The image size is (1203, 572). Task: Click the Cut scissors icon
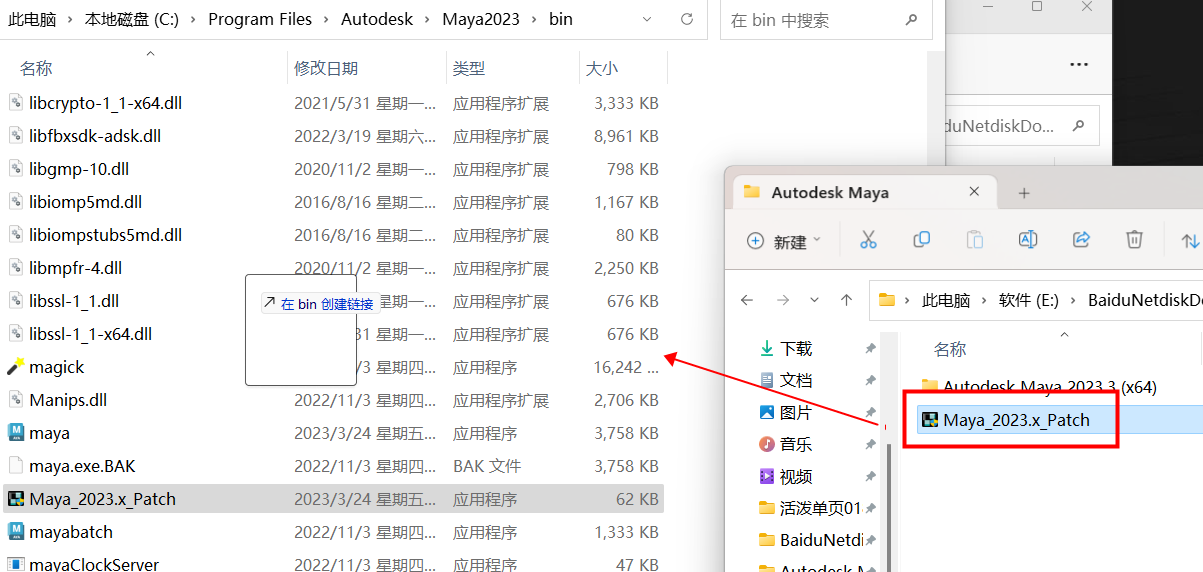pos(867,240)
